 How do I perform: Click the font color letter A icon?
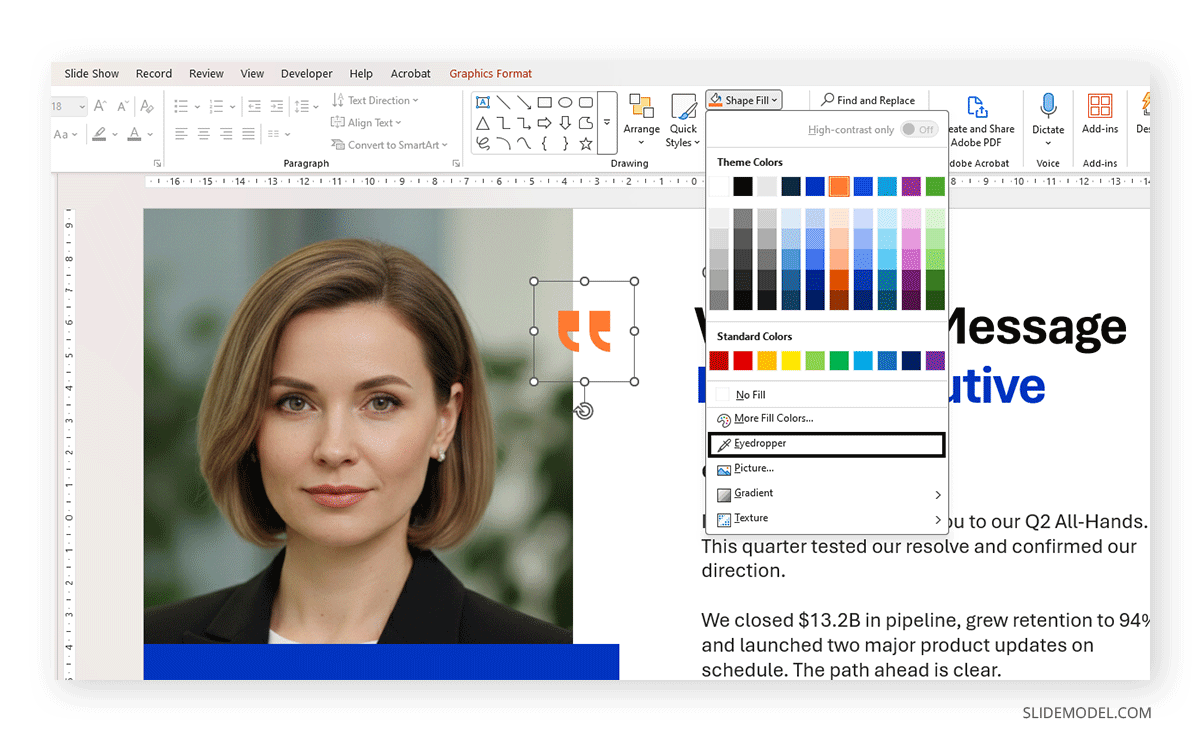(134, 134)
